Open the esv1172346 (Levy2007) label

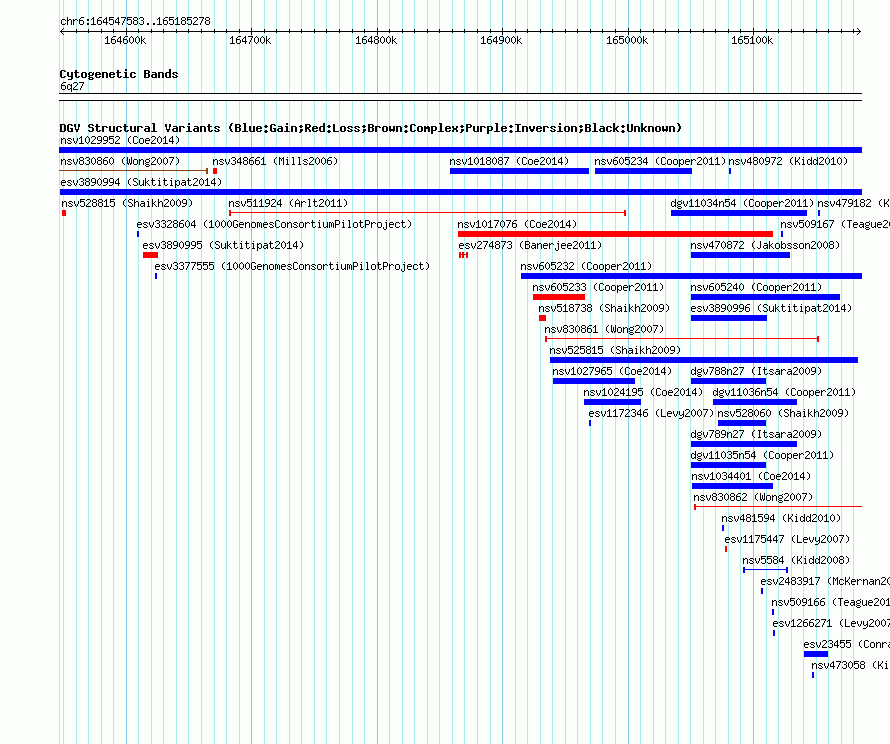pyautogui.click(x=651, y=413)
